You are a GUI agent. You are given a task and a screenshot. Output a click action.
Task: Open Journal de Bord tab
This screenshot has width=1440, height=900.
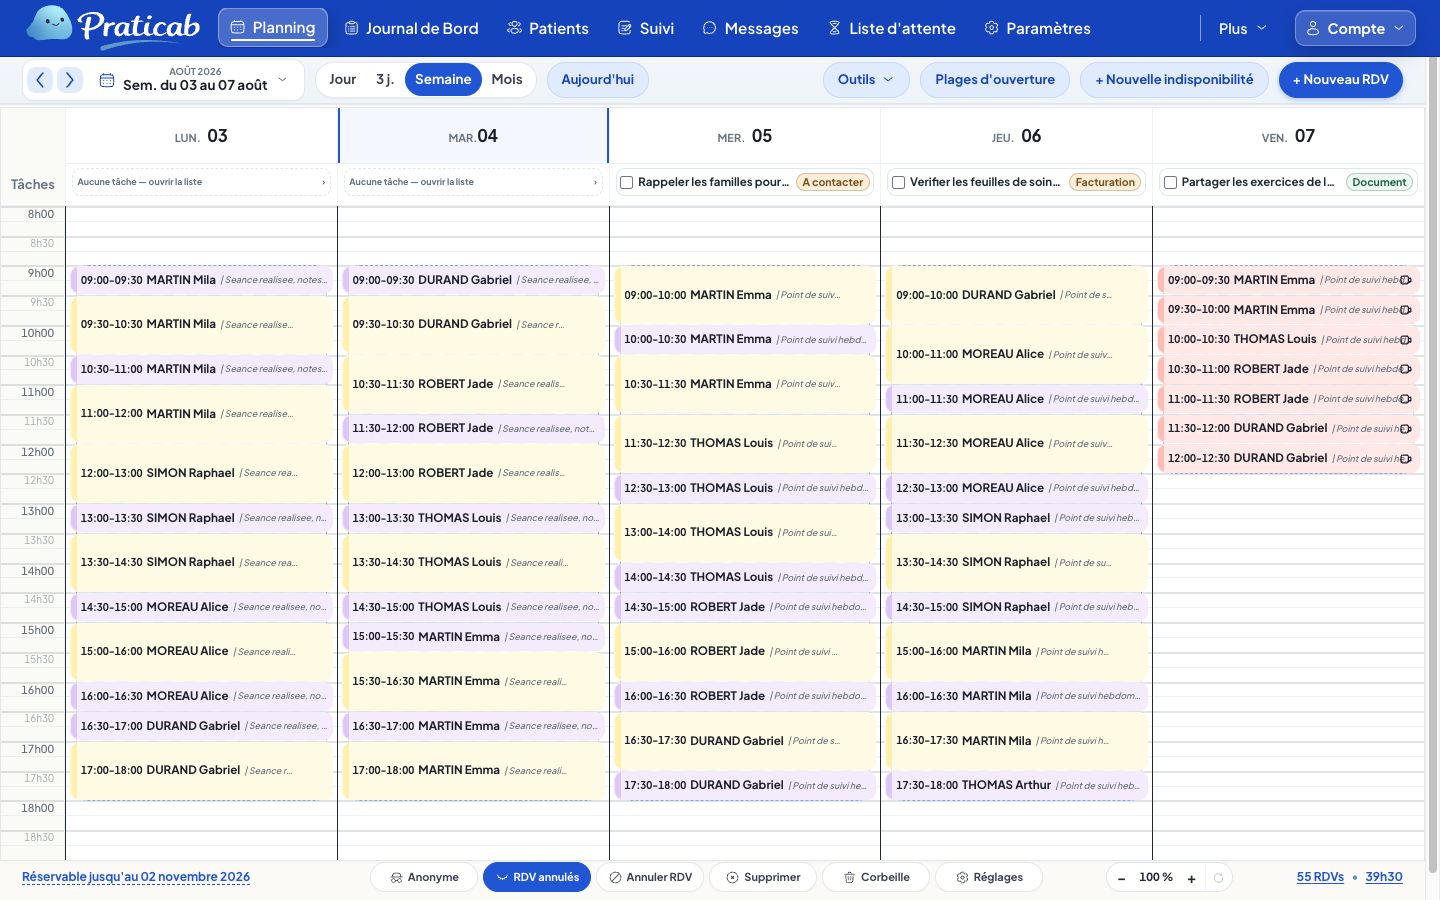(x=411, y=28)
